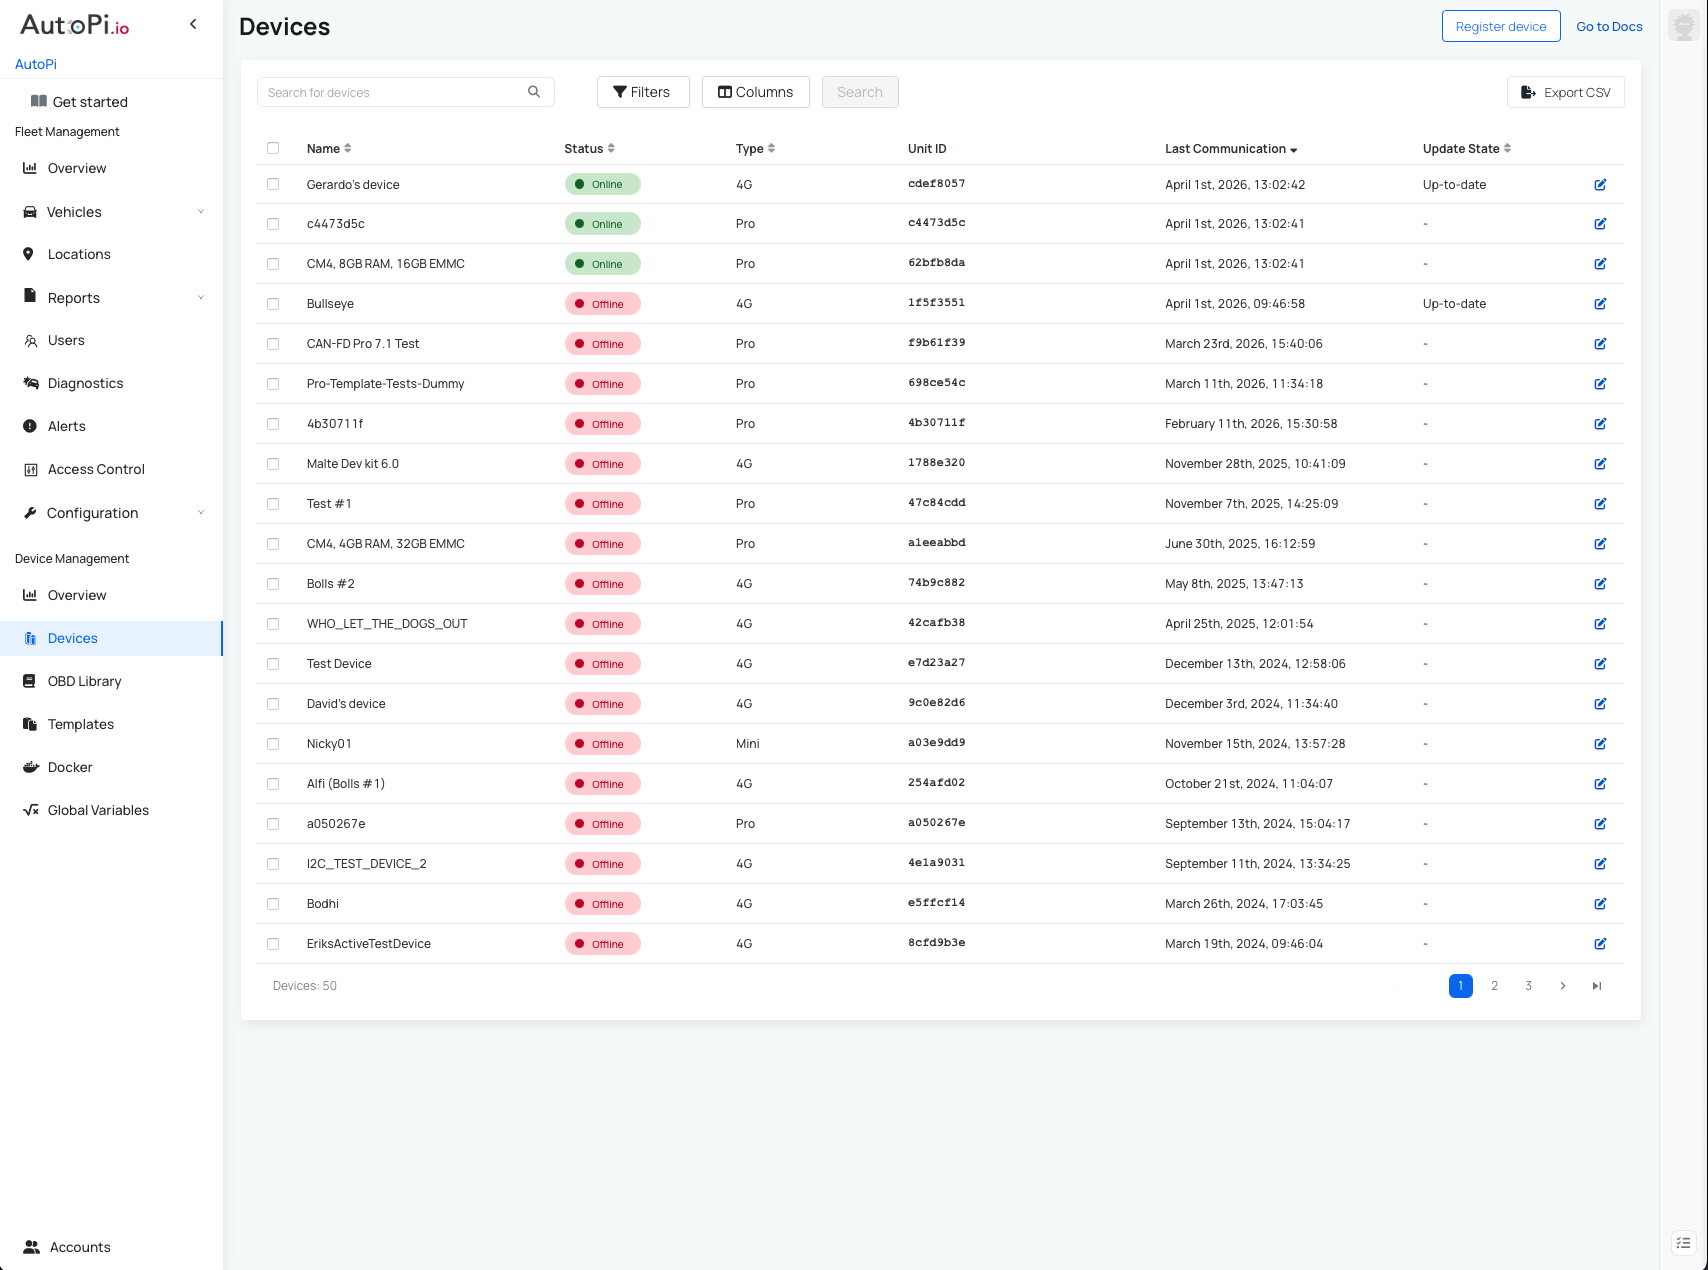The width and height of the screenshot is (1708, 1270).
Task: Open the Access Control section
Action: pos(95,469)
